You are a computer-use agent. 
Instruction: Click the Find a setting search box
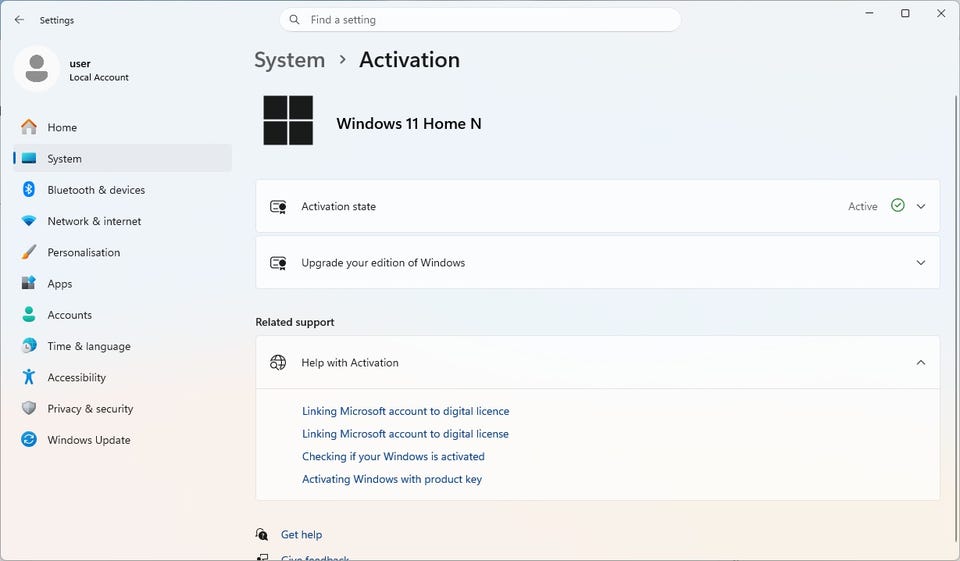[490, 20]
